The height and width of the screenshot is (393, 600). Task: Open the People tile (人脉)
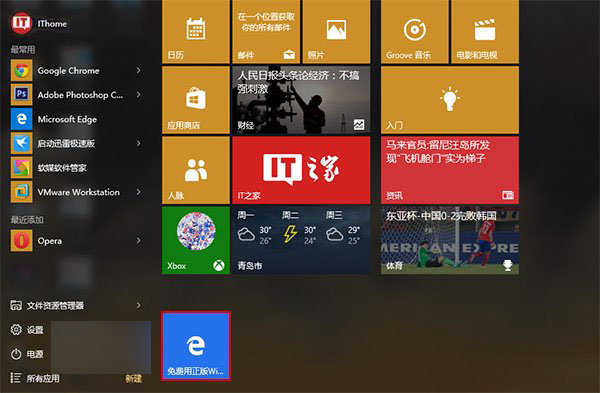(196, 170)
